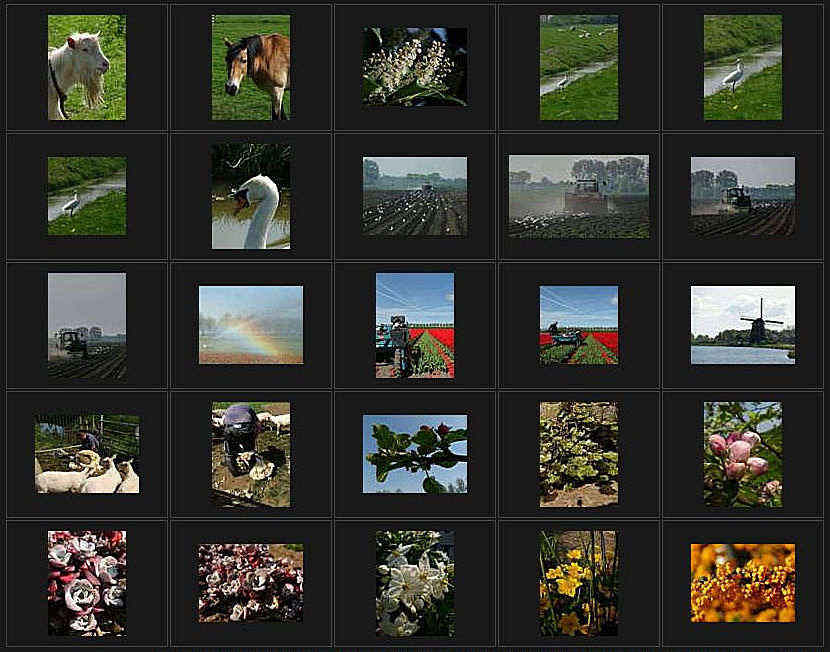Open the landscape-oriented red succulents photo
This screenshot has width=830, height=652.
[250, 583]
